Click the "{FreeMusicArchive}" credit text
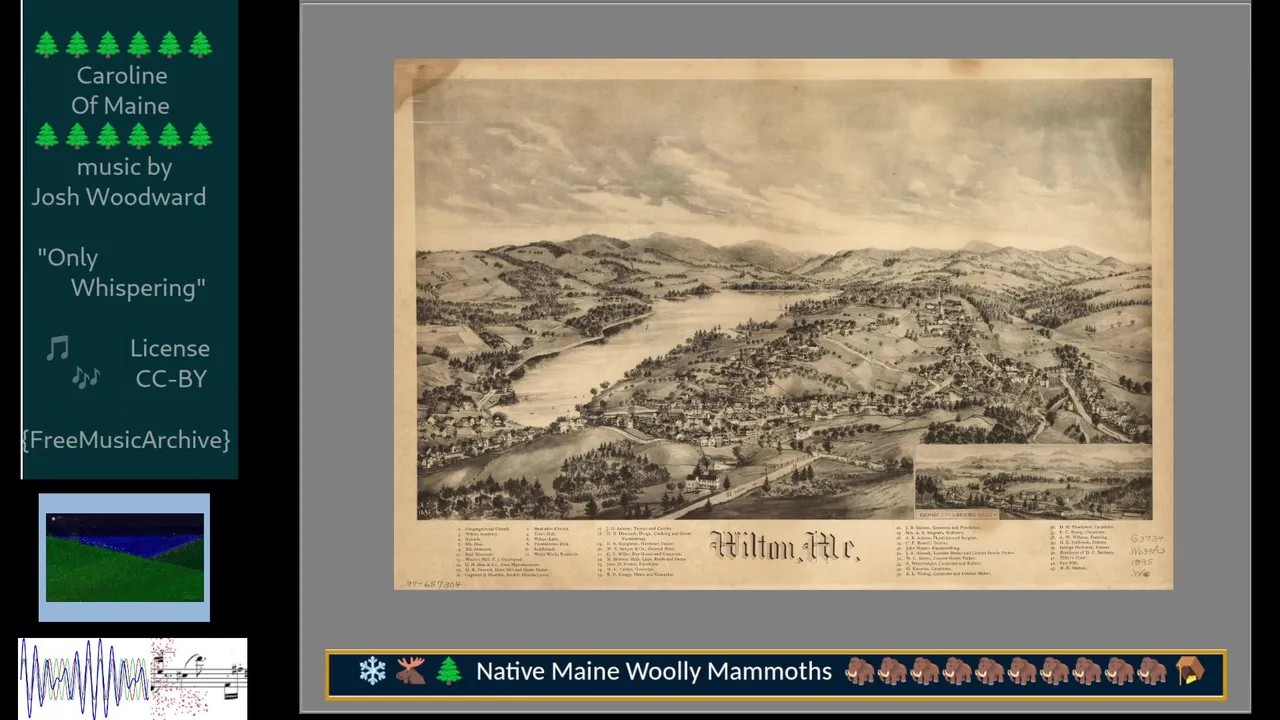 [x=126, y=440]
